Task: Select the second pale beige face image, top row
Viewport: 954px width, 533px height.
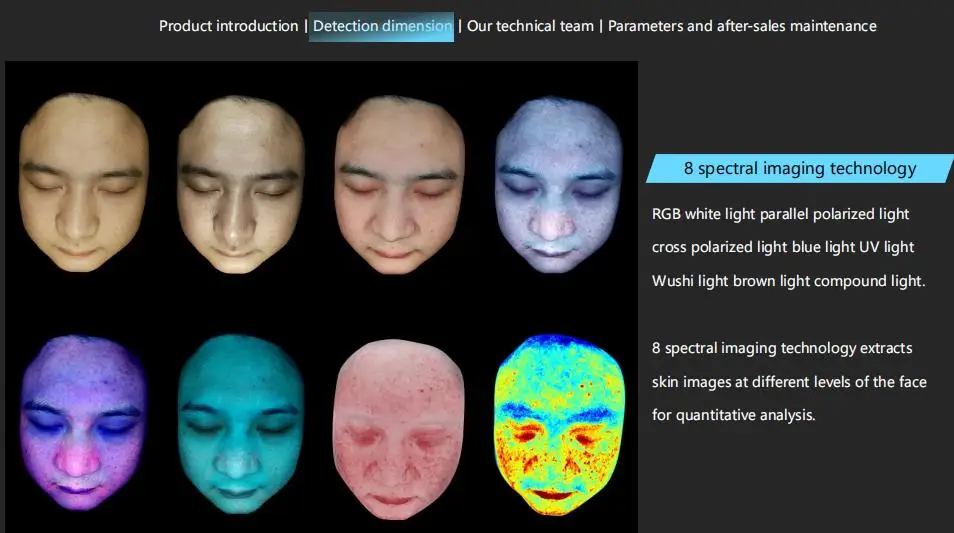Action: point(240,185)
